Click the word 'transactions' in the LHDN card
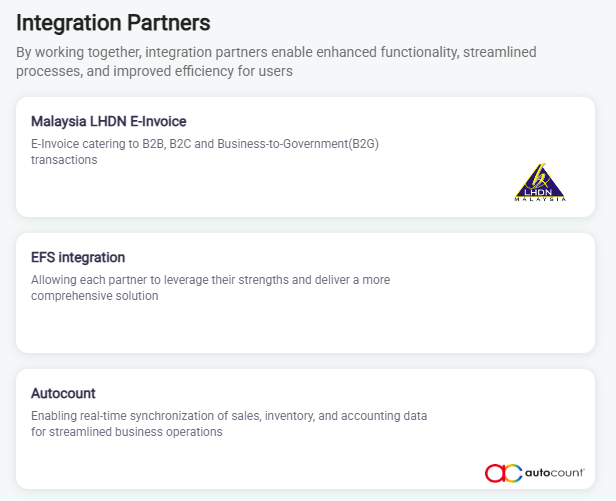Image resolution: width=616 pixels, height=501 pixels. point(64,160)
